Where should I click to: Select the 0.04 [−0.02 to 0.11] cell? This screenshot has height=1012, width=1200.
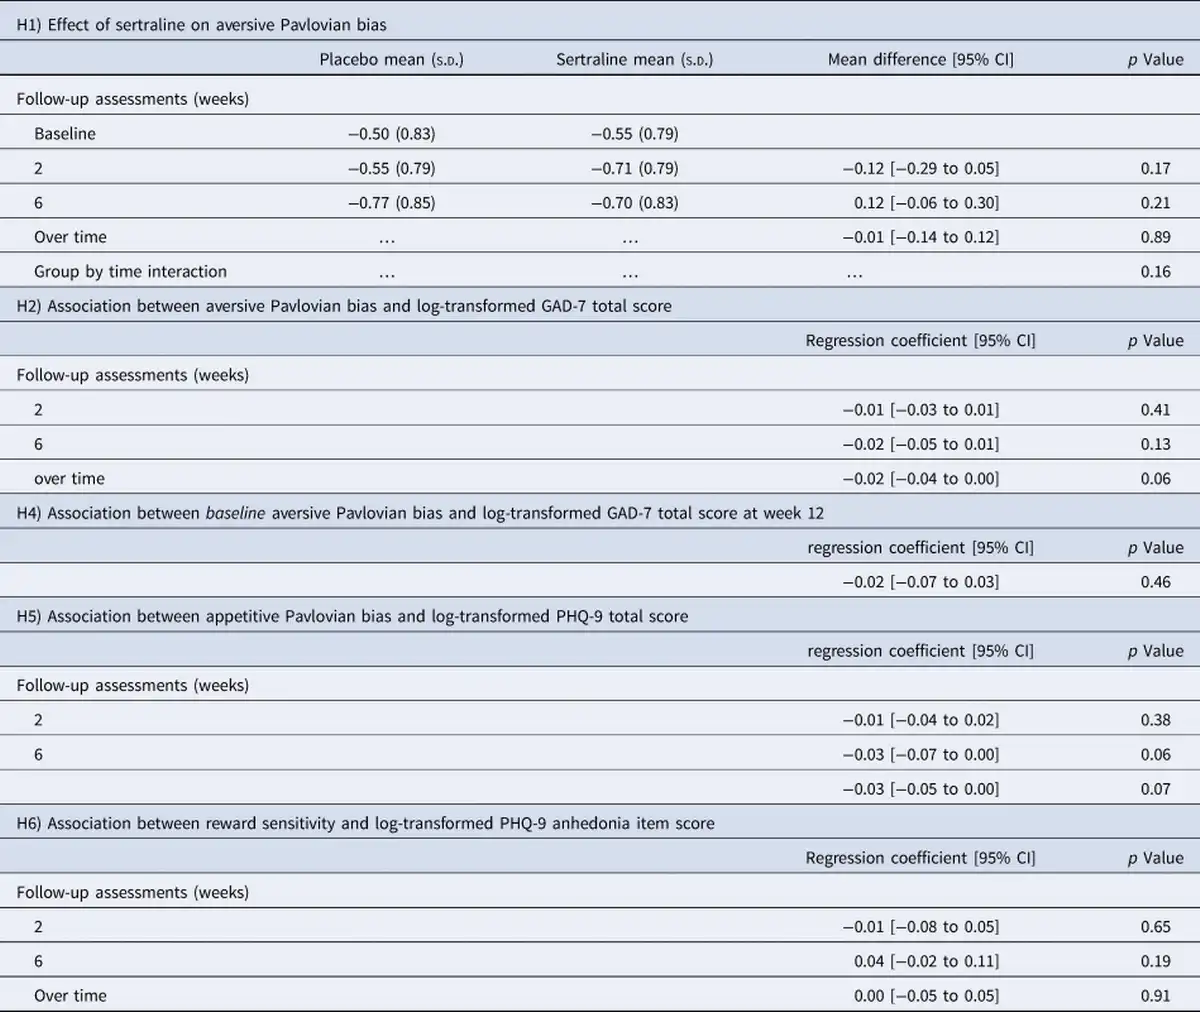(x=926, y=961)
